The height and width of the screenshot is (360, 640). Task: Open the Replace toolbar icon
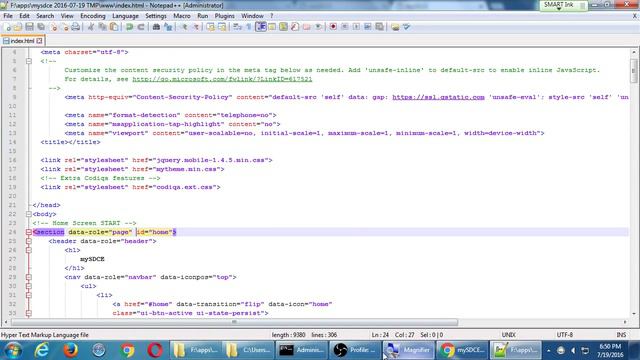pos(168,27)
